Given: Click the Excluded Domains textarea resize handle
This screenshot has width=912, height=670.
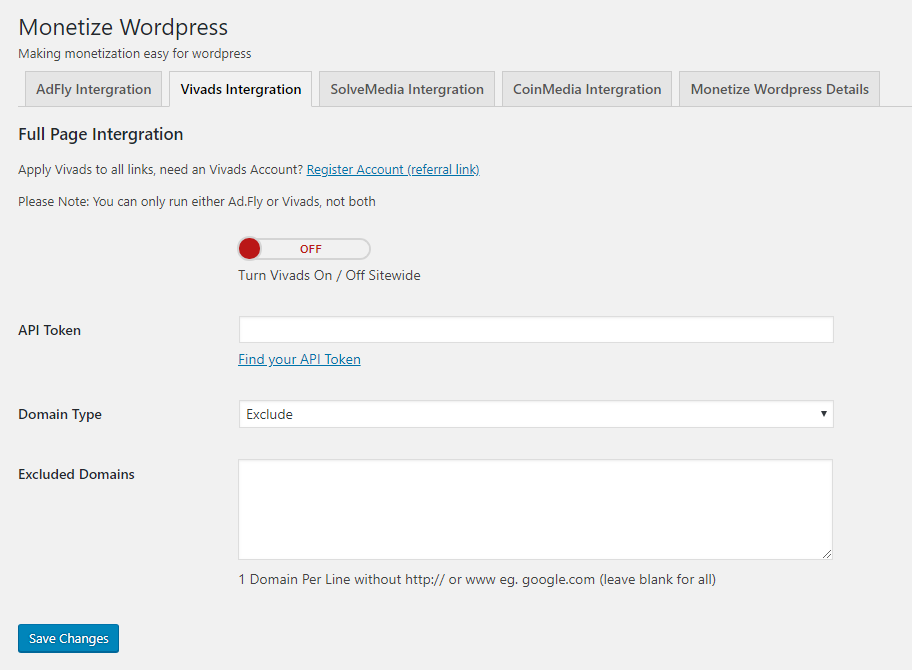Looking at the screenshot, I should point(826,553).
